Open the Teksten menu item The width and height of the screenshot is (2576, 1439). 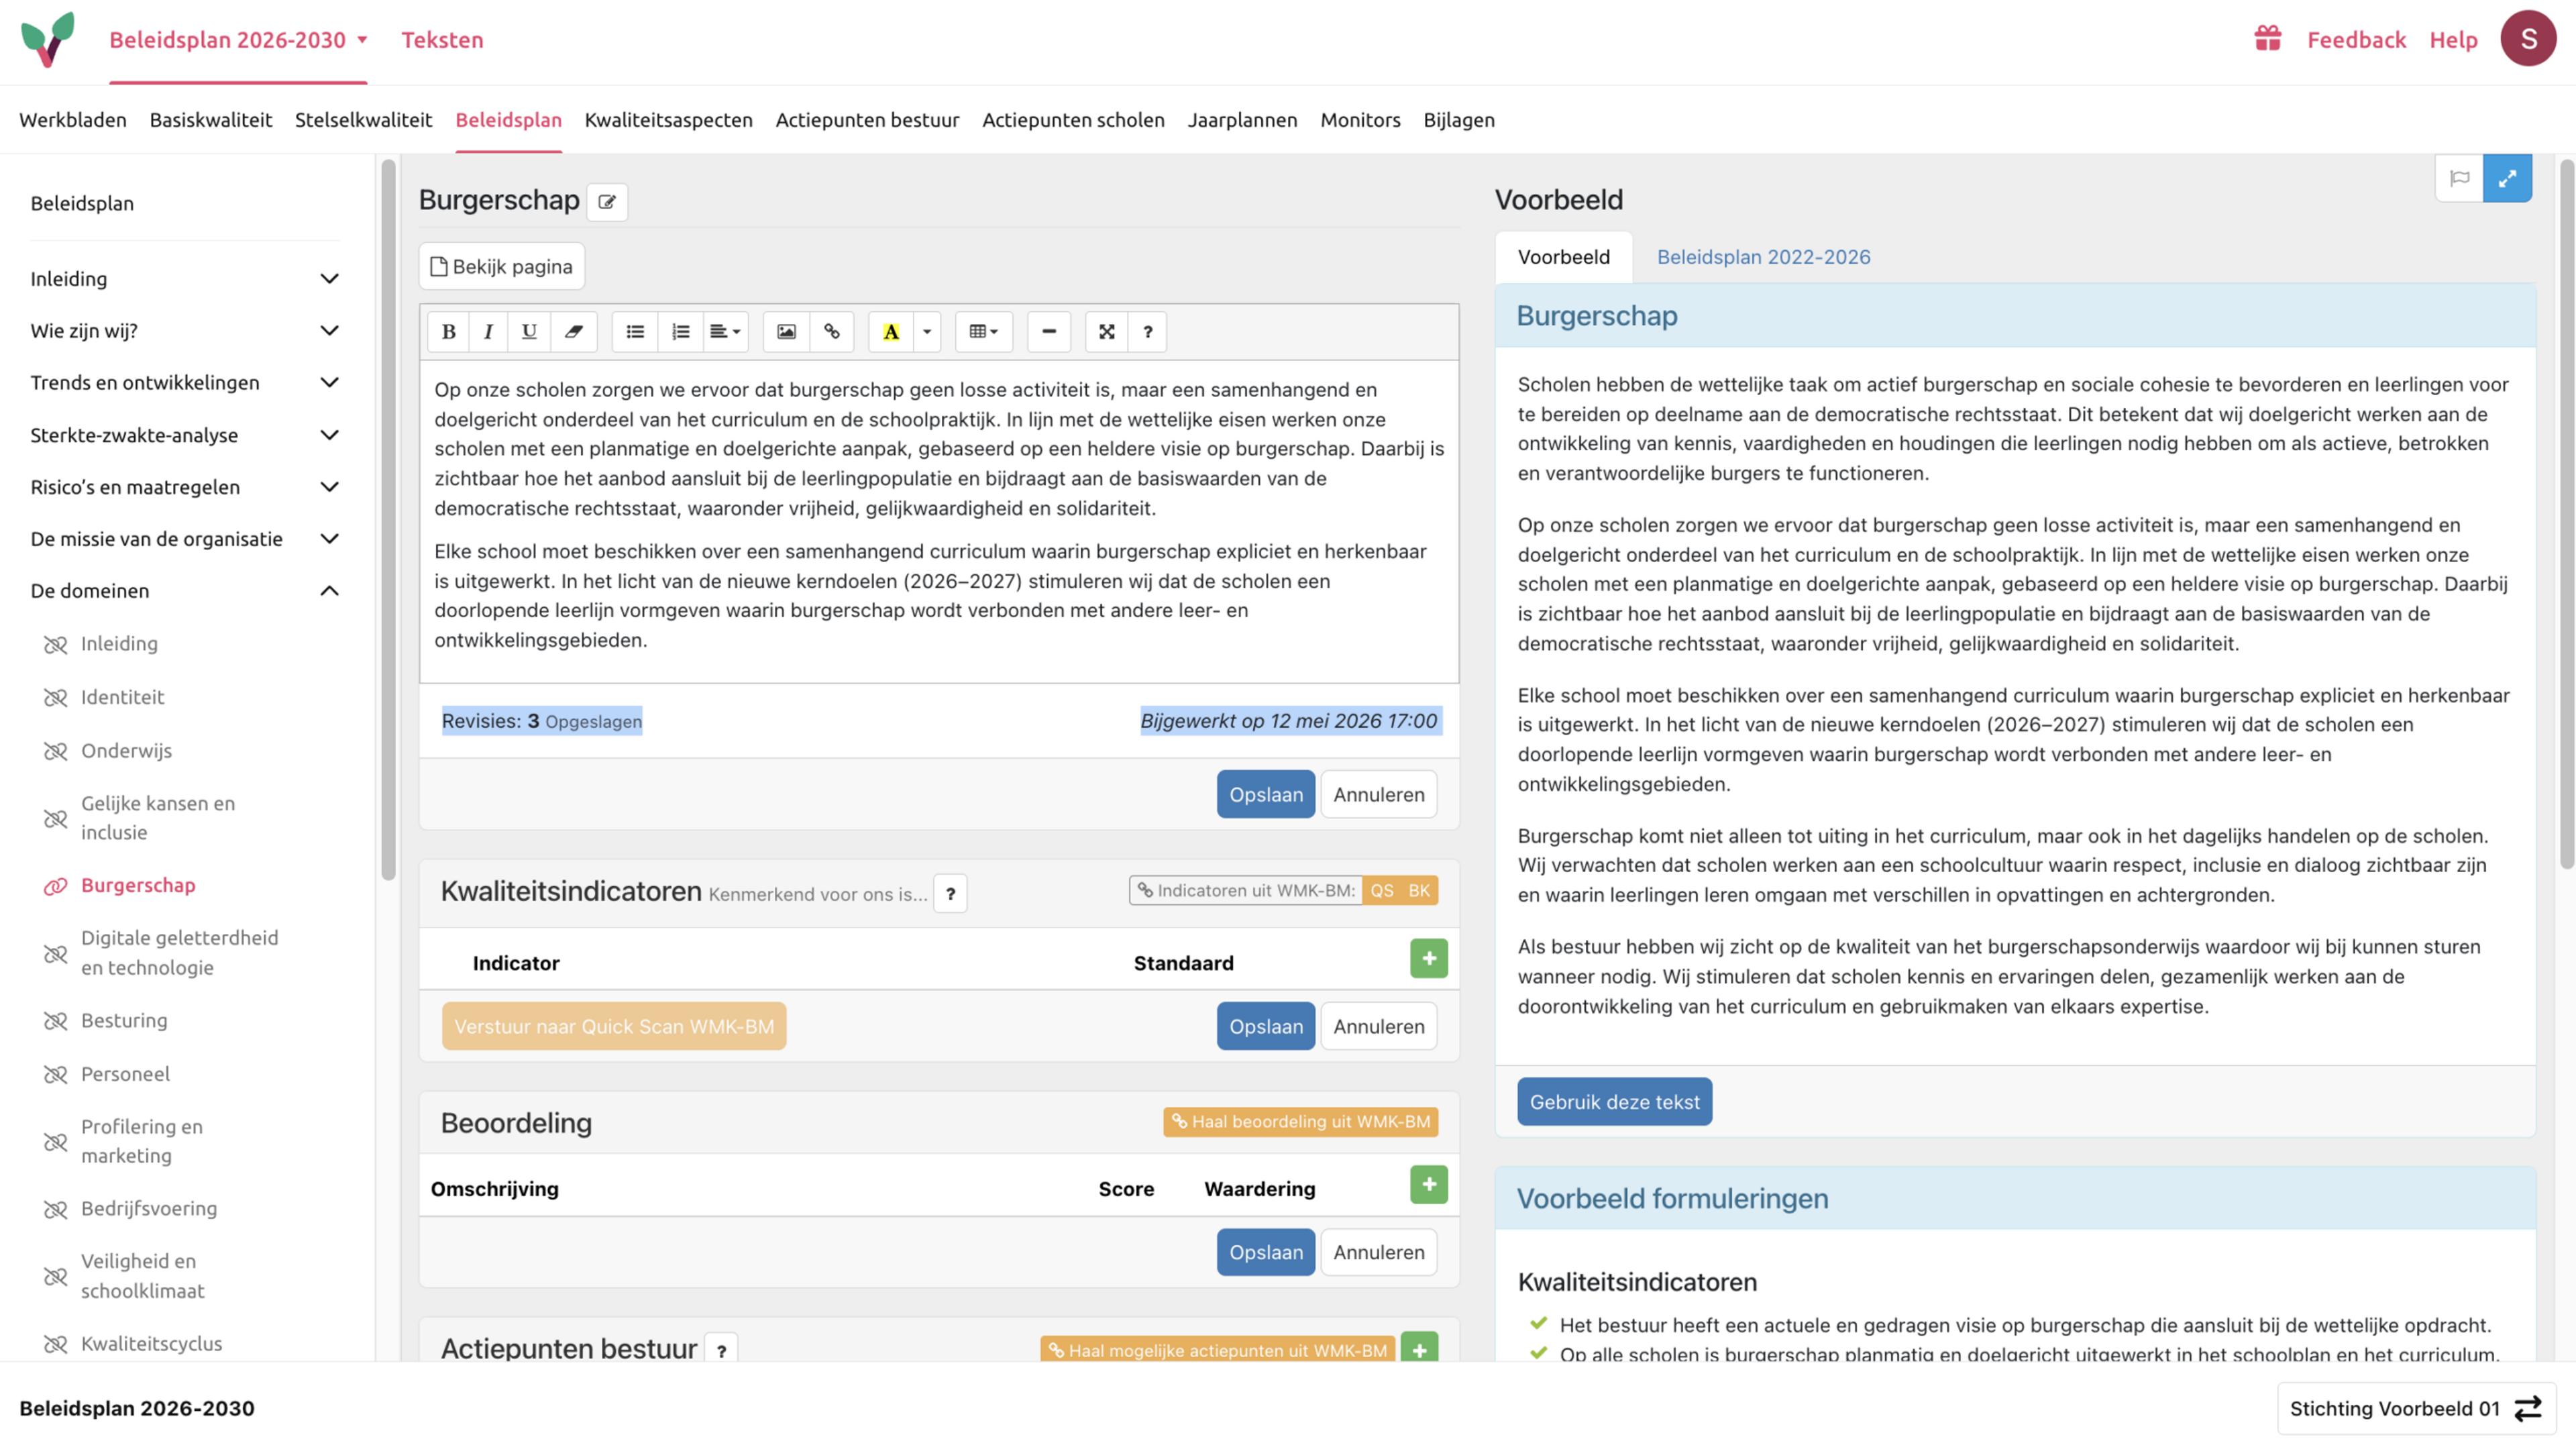coord(442,40)
